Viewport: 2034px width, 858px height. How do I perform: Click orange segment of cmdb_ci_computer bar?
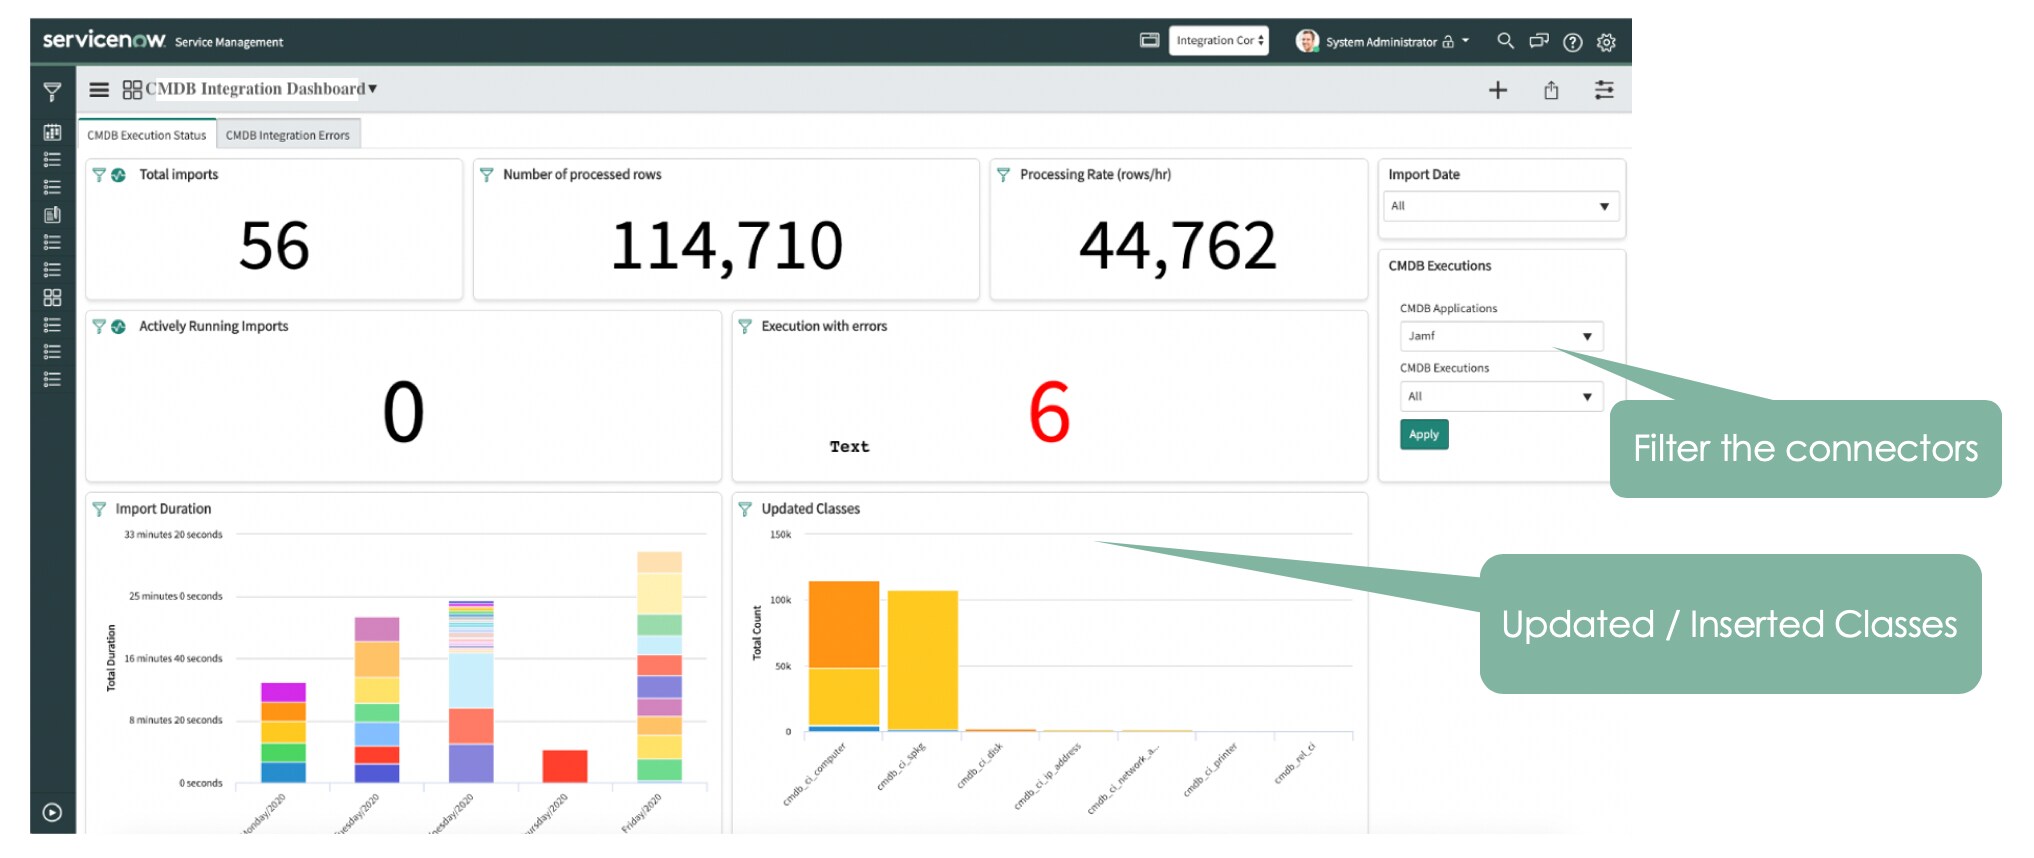click(x=843, y=624)
